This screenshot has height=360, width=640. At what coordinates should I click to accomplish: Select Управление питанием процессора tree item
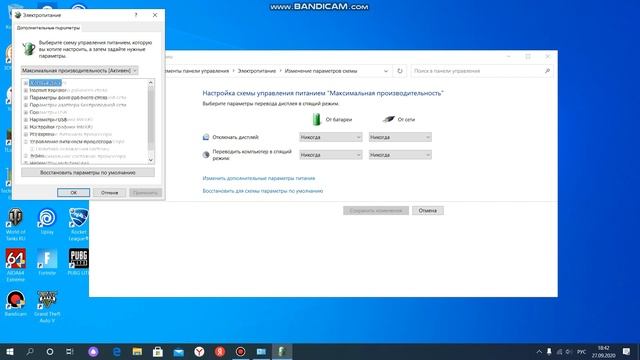tap(71, 142)
